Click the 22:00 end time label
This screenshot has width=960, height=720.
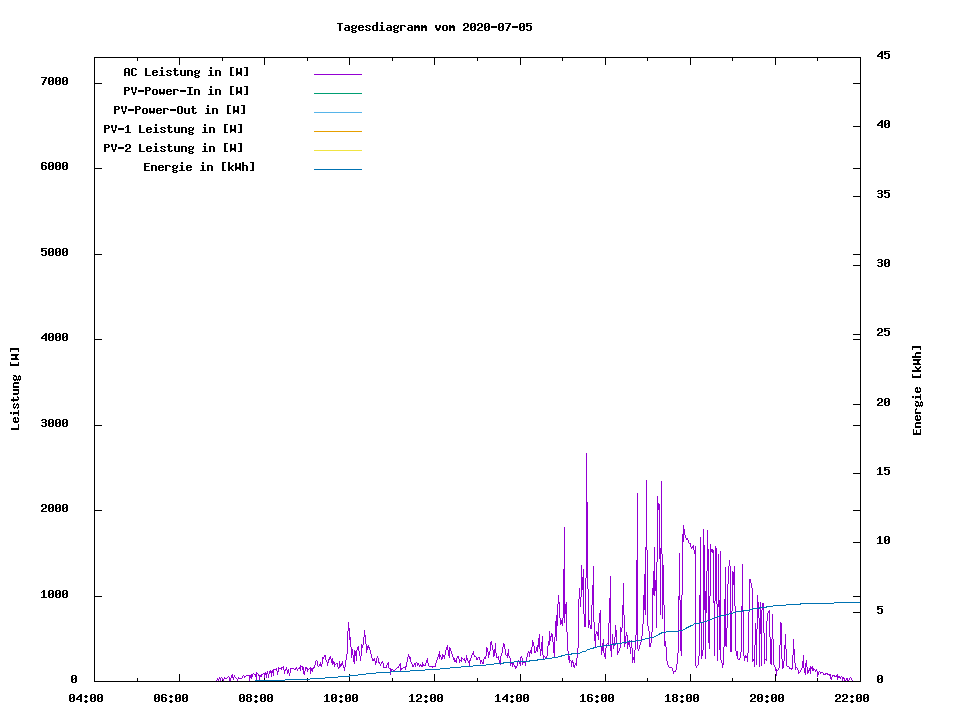(x=852, y=698)
